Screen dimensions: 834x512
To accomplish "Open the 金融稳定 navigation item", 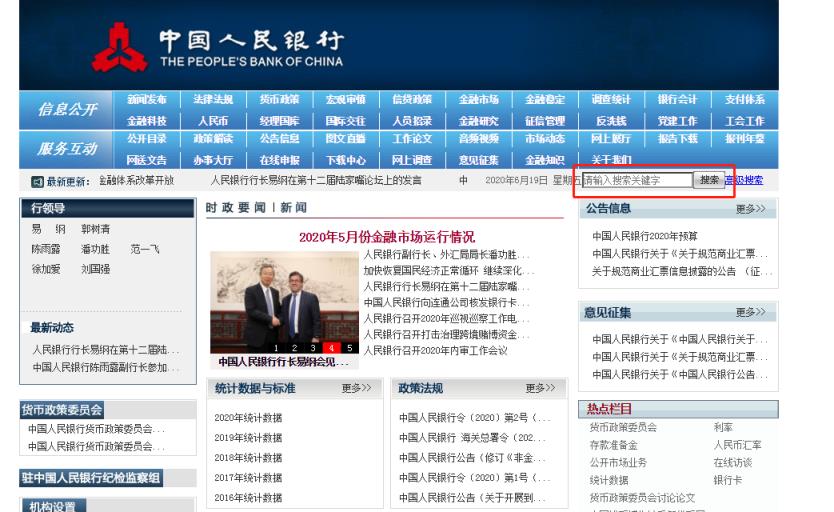I will click(x=545, y=99).
